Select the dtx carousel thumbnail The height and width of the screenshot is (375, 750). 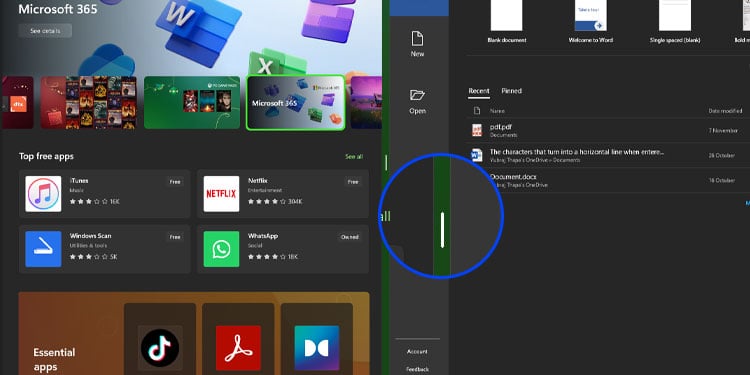[x=18, y=102]
